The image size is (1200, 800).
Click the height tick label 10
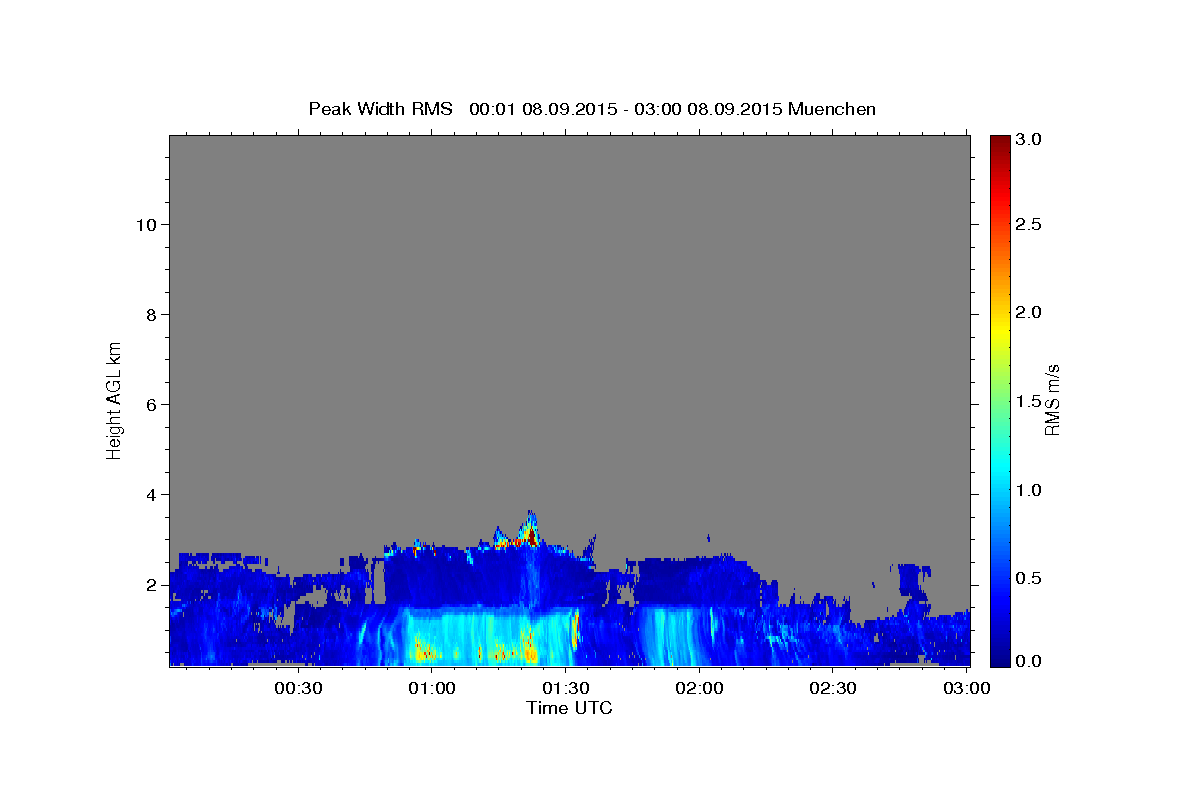tap(147, 225)
